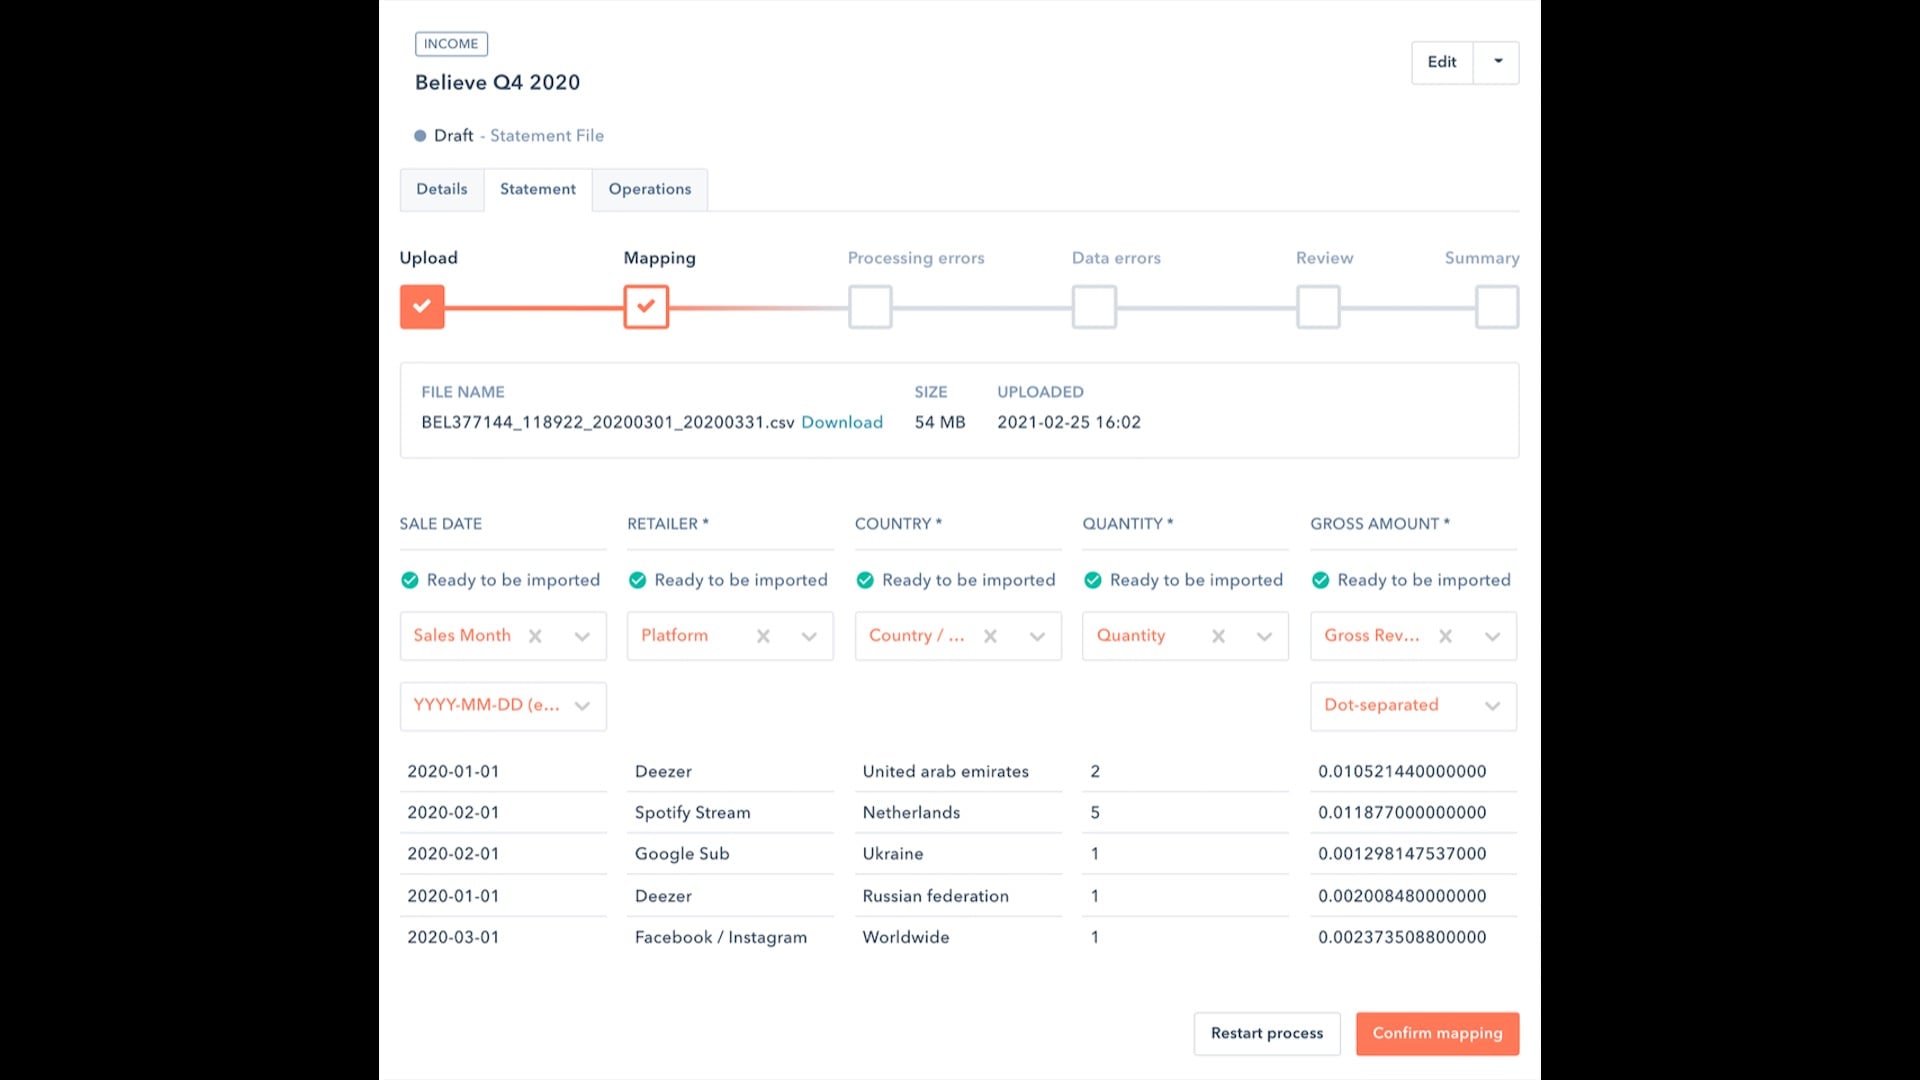Image resolution: width=1920 pixels, height=1080 pixels.
Task: Remove the Country column mapping
Action: tap(990, 636)
